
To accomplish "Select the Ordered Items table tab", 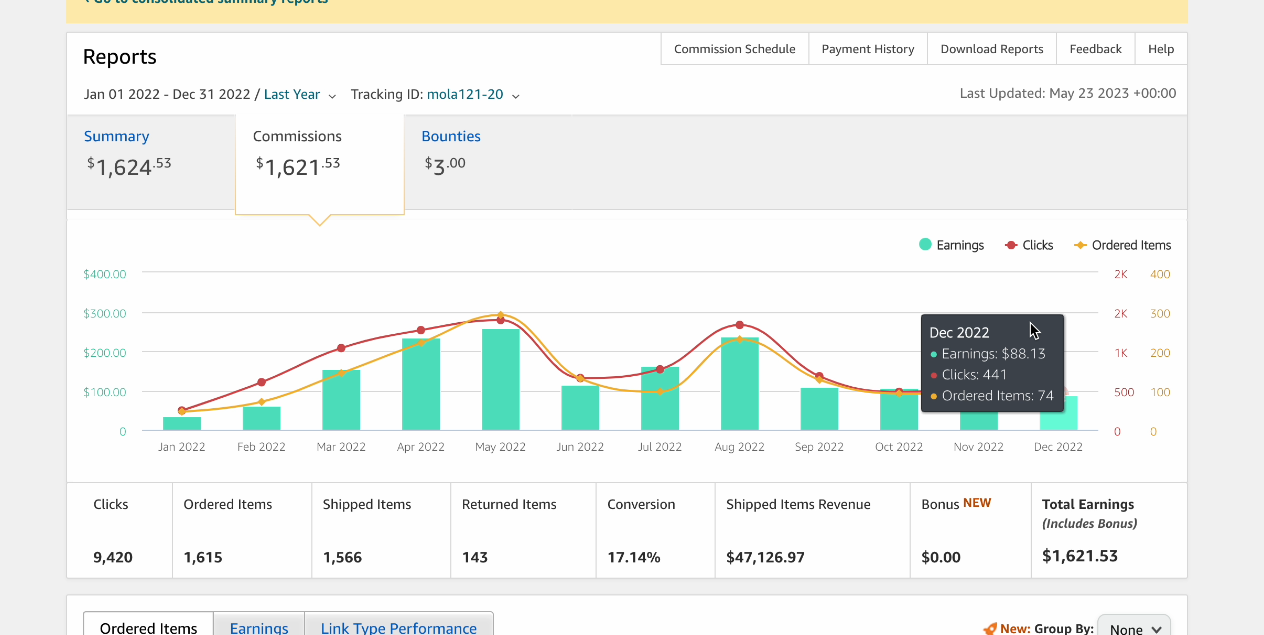I will [148, 627].
